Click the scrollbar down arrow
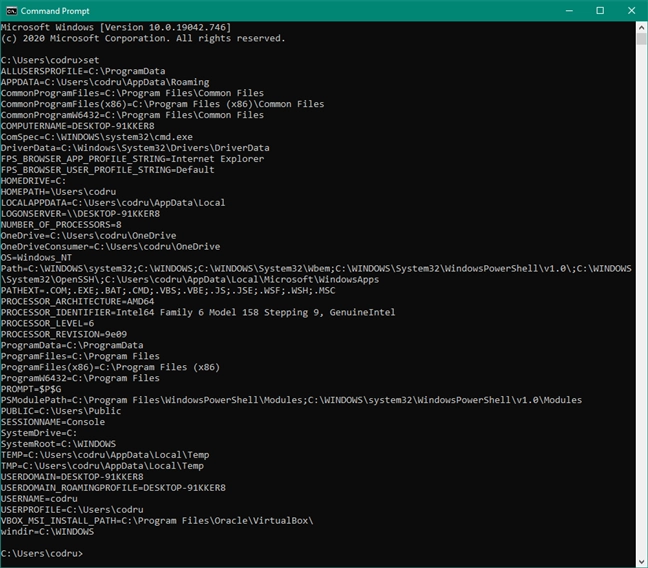 click(x=641, y=562)
